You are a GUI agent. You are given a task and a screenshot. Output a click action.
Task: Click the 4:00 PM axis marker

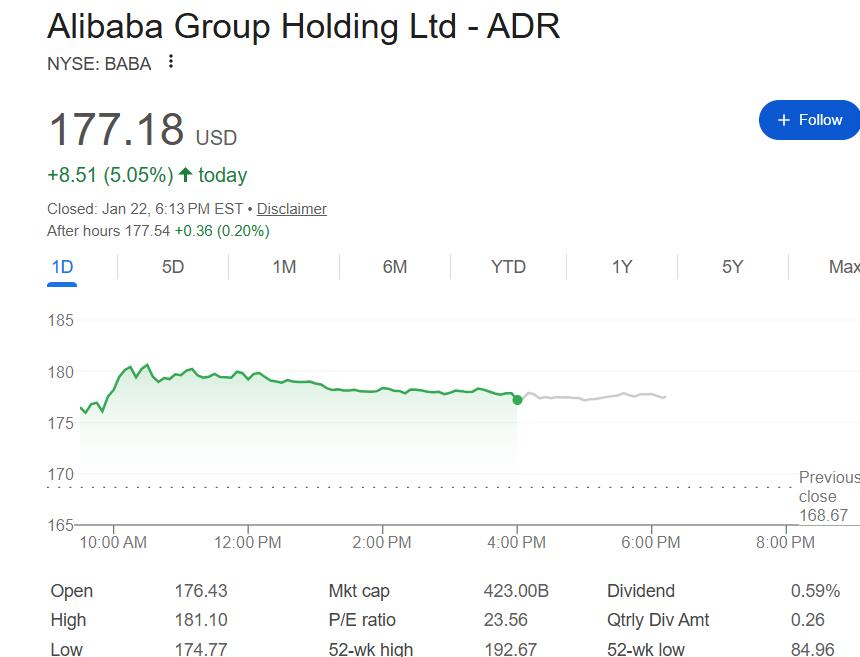[517, 542]
